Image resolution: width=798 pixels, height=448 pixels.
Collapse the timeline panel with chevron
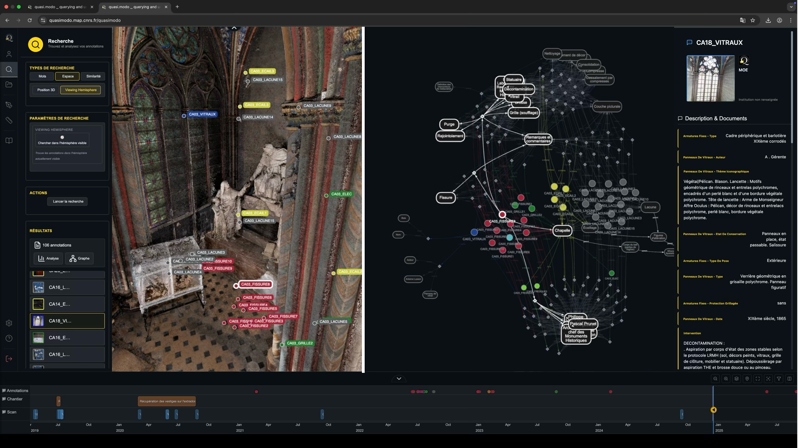point(398,379)
